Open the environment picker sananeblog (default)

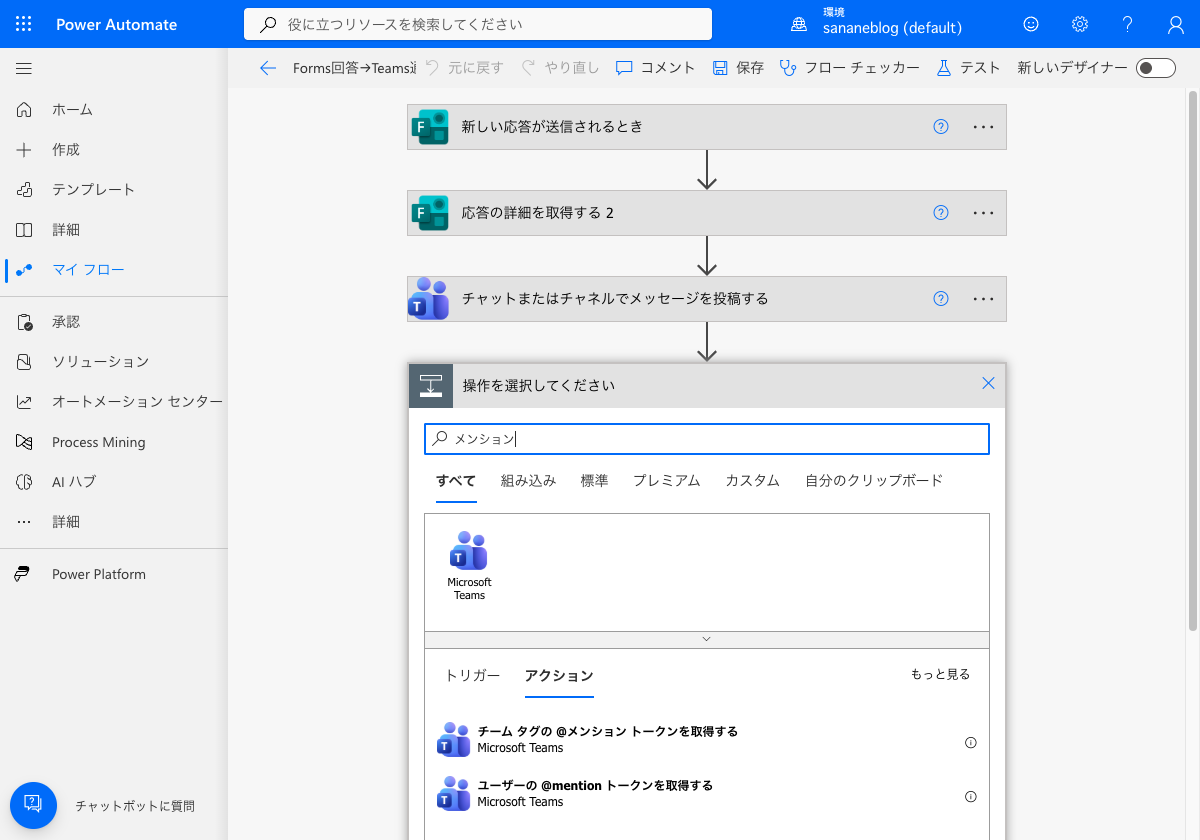(x=877, y=24)
